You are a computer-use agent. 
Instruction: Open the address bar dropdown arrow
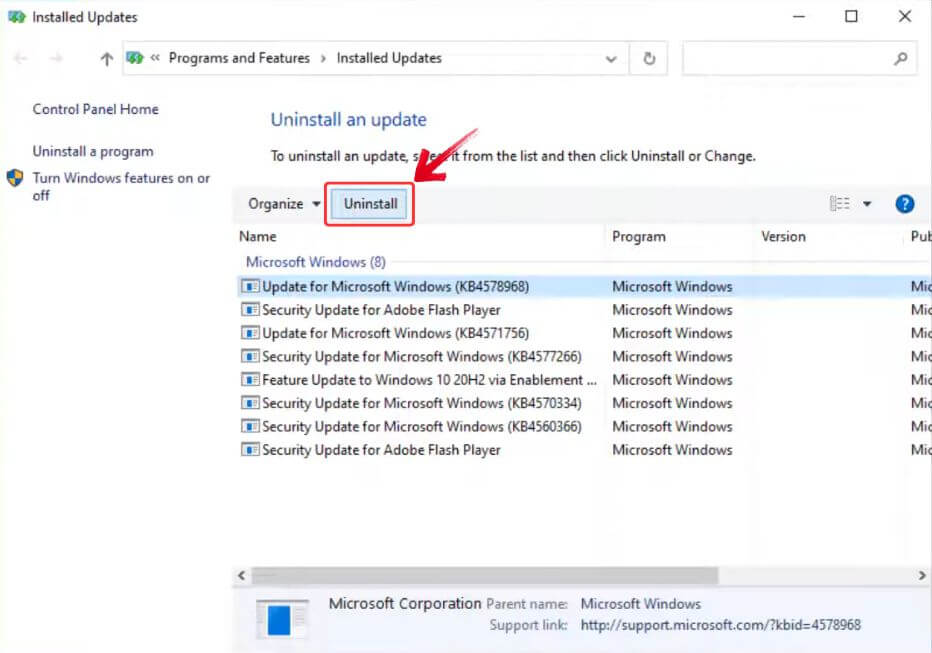(611, 58)
